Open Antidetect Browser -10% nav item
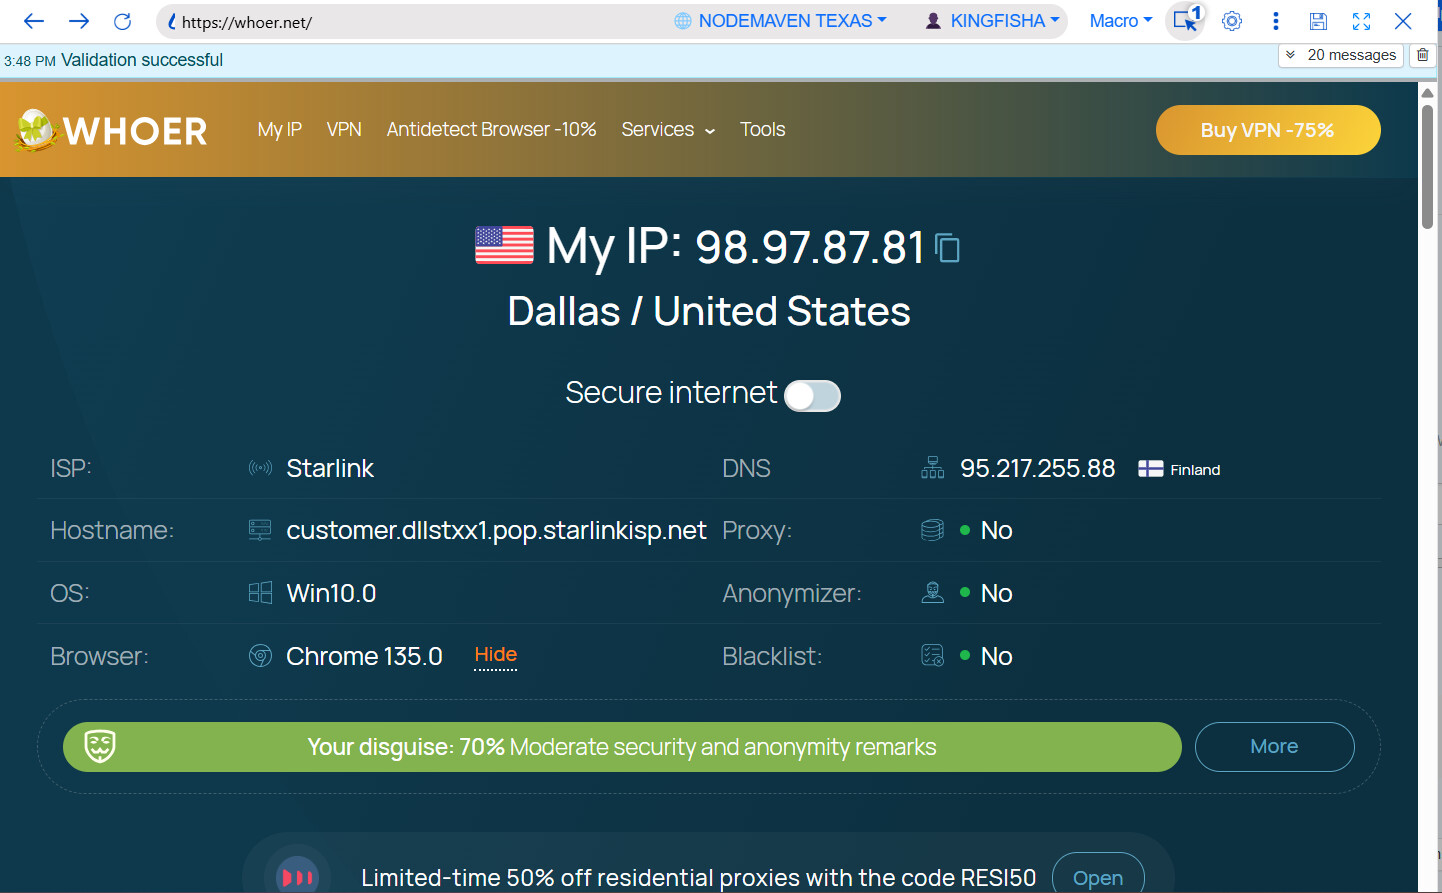Screen dimensions: 1442x893 click(x=491, y=130)
